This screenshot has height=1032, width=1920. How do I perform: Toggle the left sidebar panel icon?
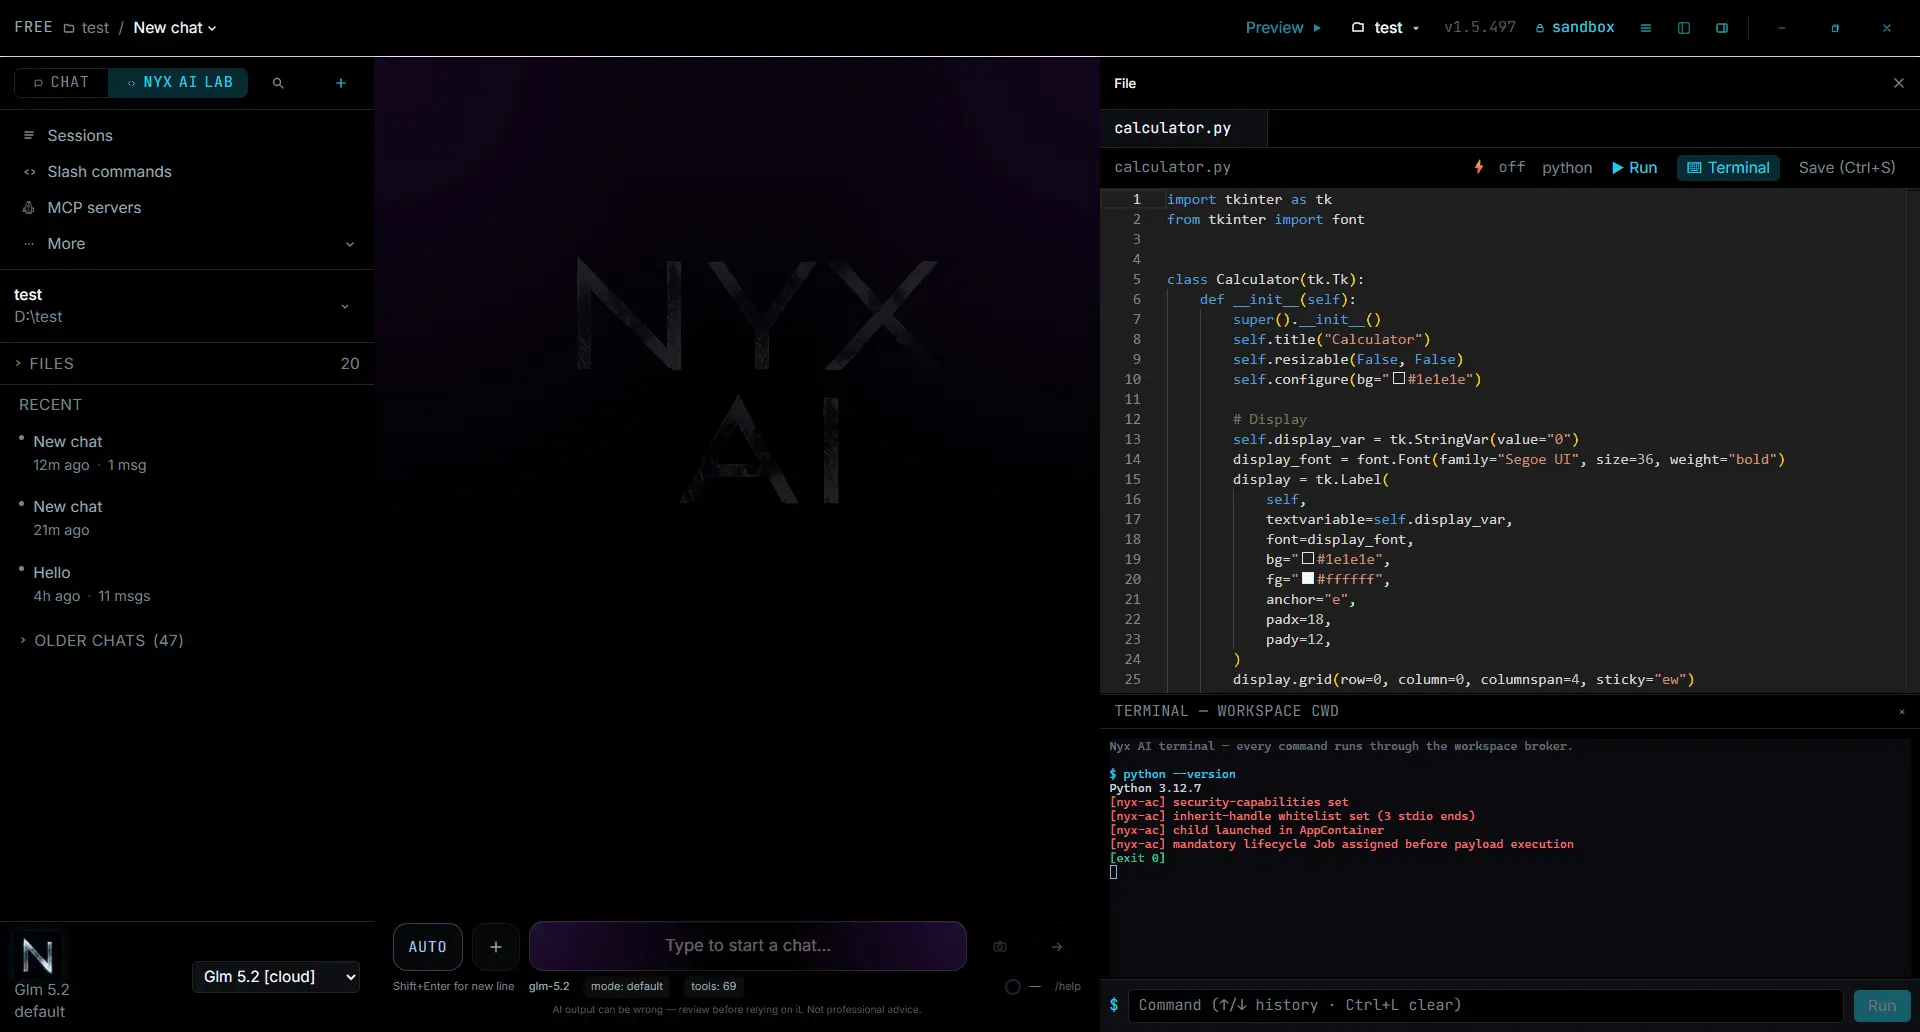[x=1684, y=28]
